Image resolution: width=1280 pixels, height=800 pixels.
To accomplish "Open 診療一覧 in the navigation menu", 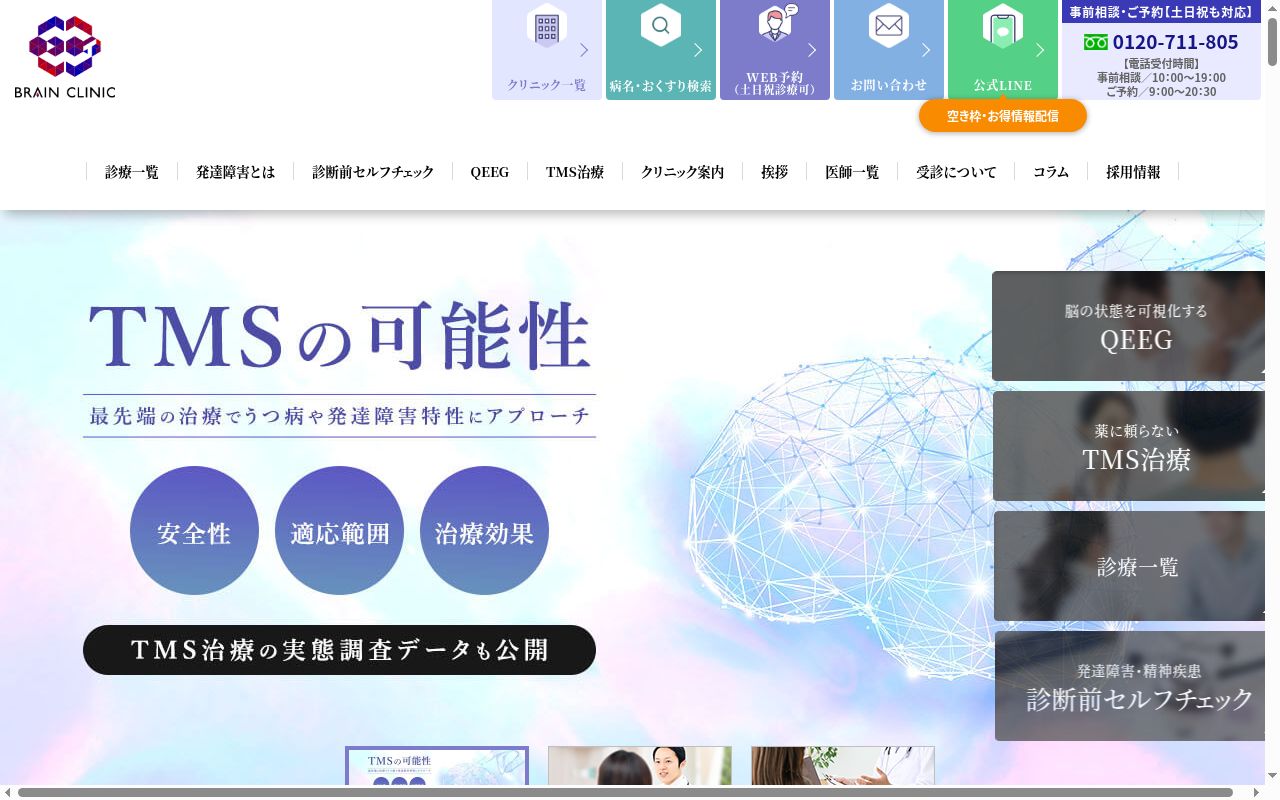I will tap(132, 172).
